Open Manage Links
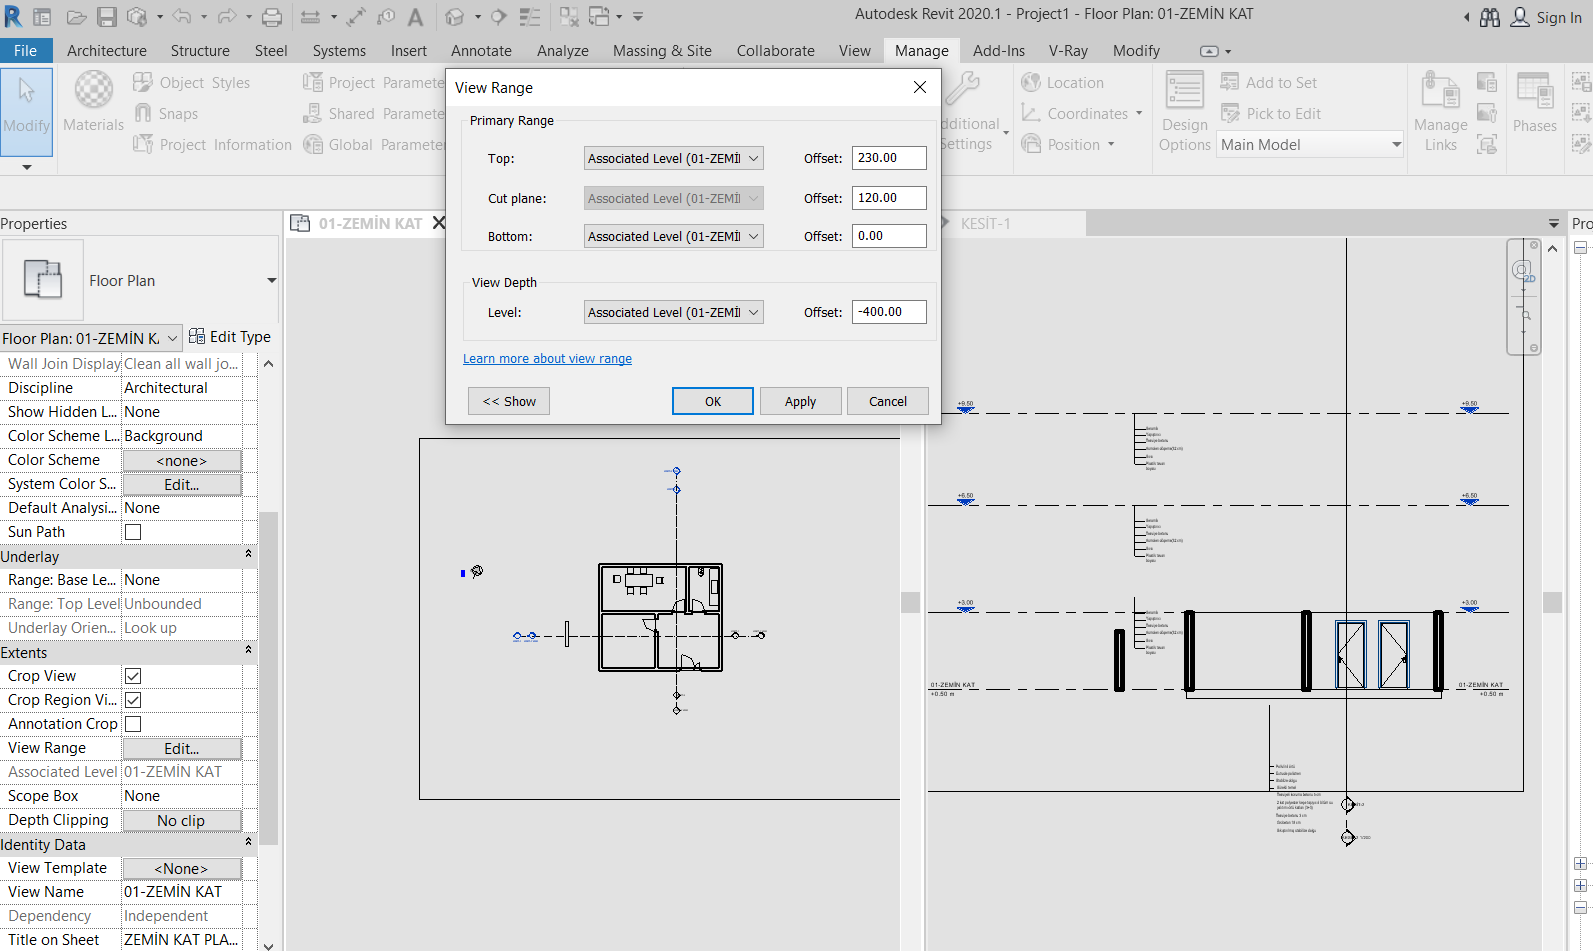 click(1441, 111)
